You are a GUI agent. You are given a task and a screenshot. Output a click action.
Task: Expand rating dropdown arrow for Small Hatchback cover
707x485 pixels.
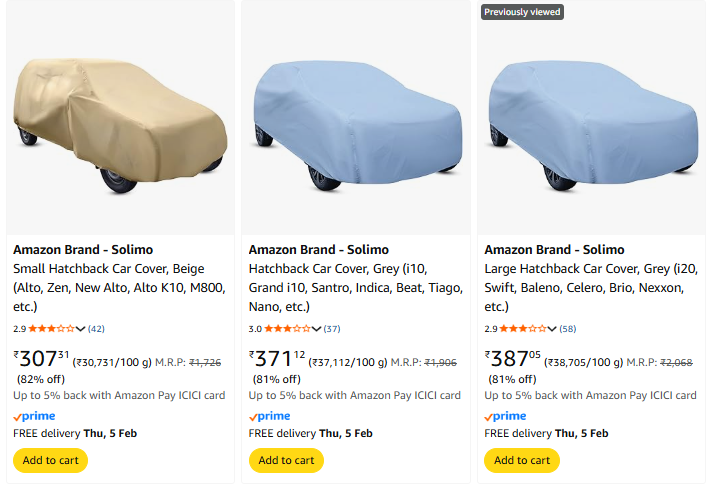81,329
